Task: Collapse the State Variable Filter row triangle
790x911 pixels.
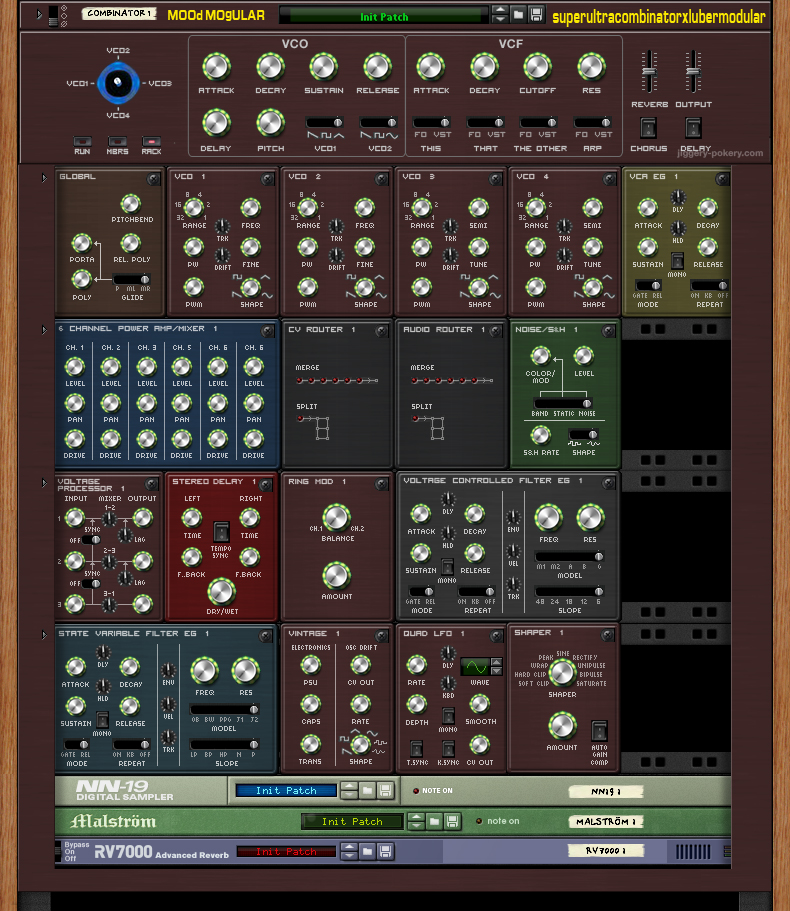Action: point(44,635)
